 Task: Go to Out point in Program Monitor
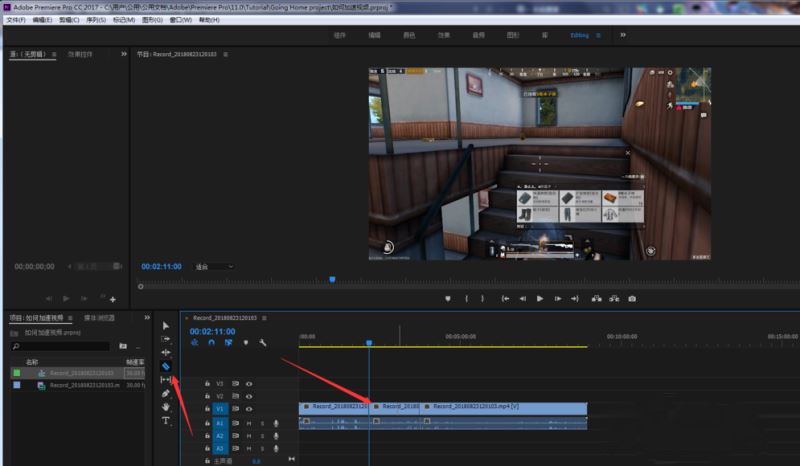point(575,299)
